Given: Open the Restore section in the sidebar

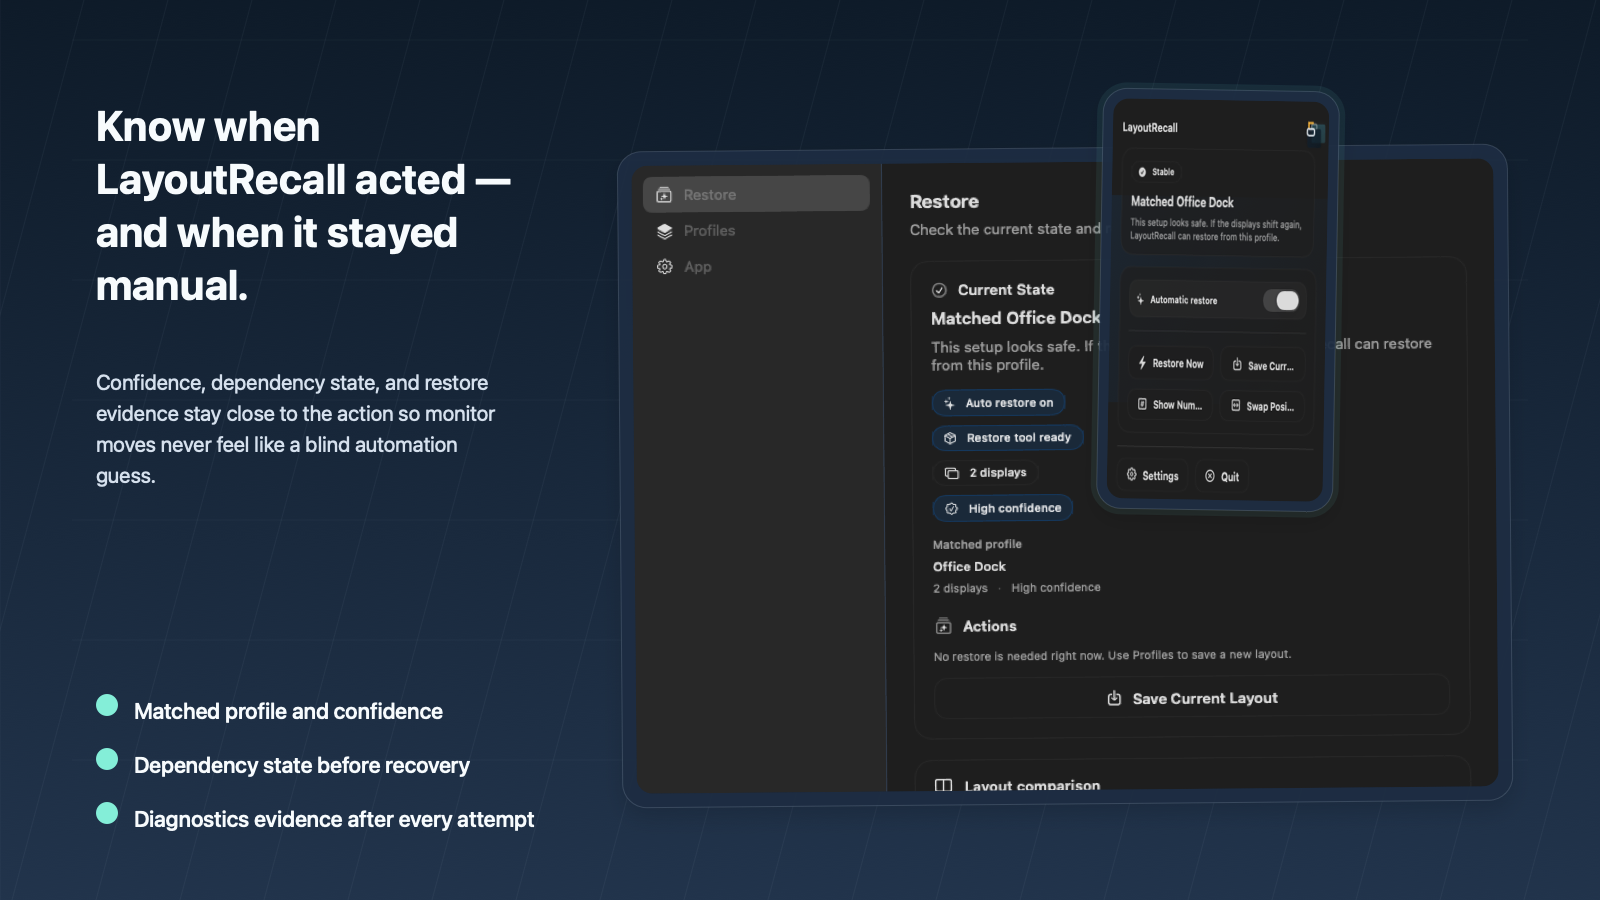Looking at the screenshot, I should click(755, 194).
